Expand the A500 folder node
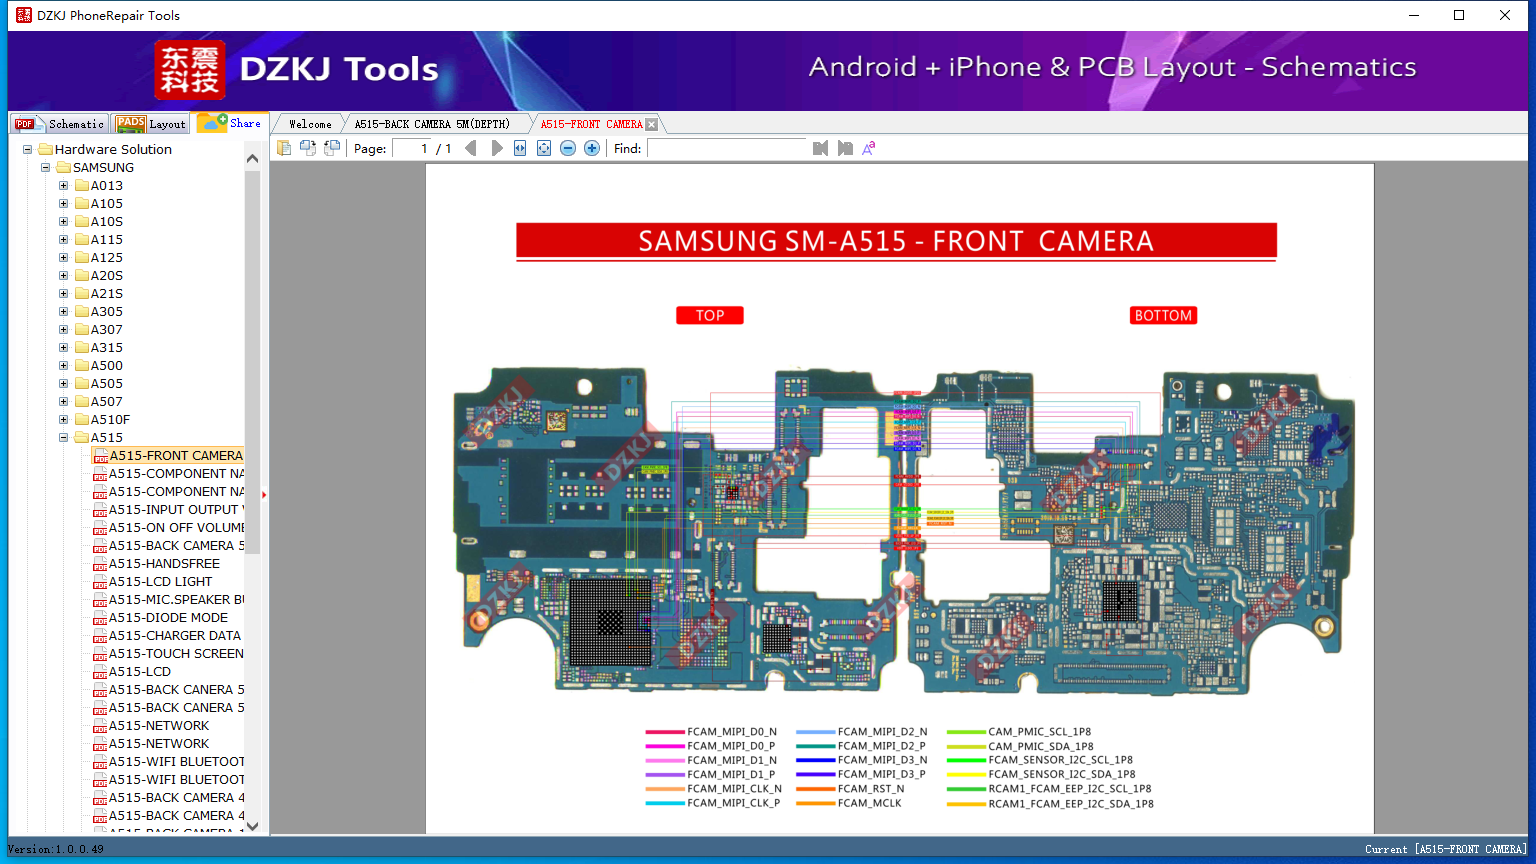The width and height of the screenshot is (1536, 864). coord(63,365)
